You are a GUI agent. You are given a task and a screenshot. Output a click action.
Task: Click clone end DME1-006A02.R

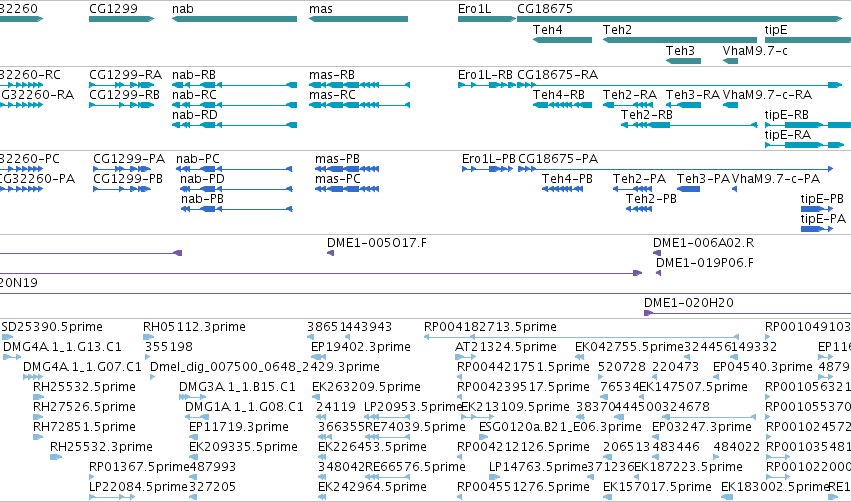(x=657, y=253)
